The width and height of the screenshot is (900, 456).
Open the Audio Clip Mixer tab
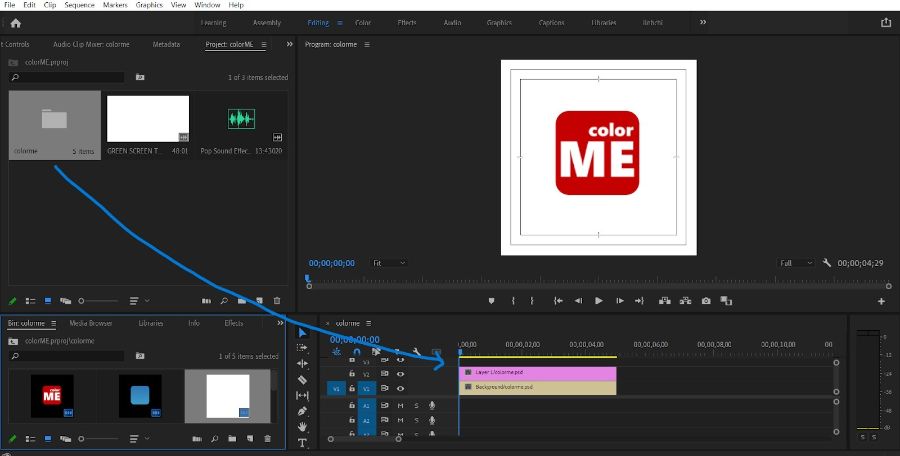click(91, 44)
